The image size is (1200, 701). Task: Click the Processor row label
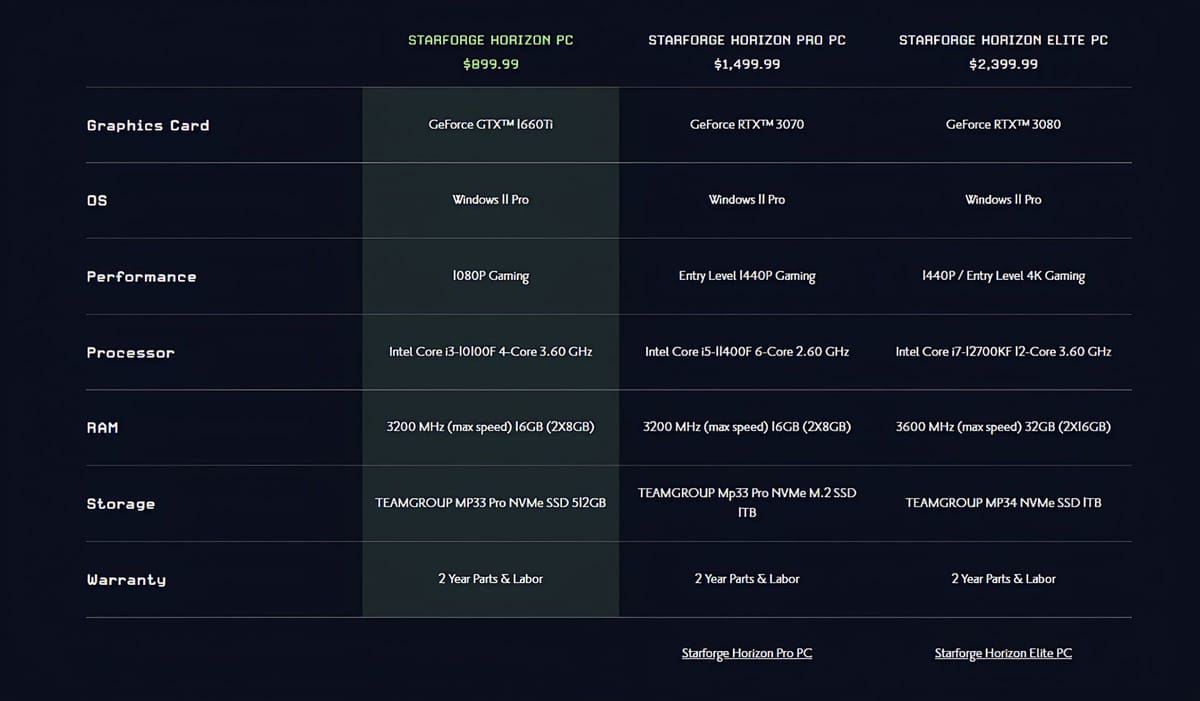(130, 352)
